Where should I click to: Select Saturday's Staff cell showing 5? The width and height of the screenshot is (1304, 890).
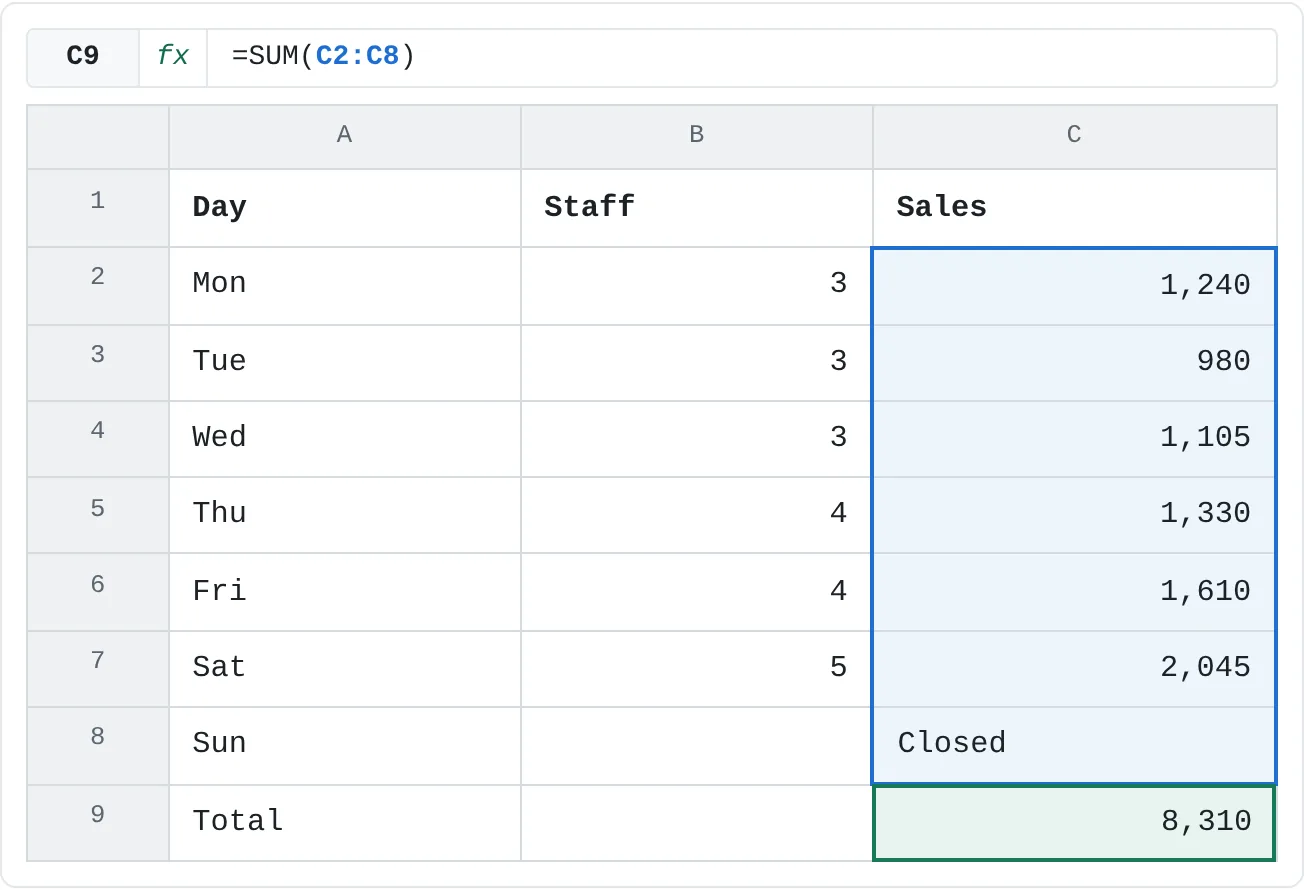pyautogui.click(x=697, y=669)
